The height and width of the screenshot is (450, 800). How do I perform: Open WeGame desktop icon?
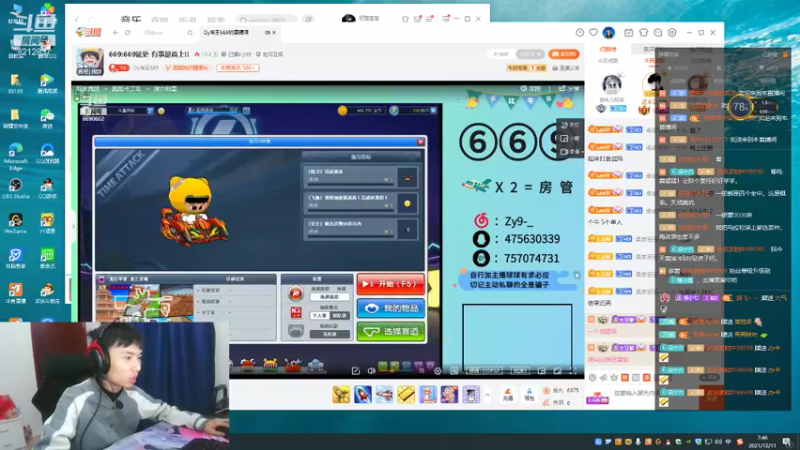point(15,223)
